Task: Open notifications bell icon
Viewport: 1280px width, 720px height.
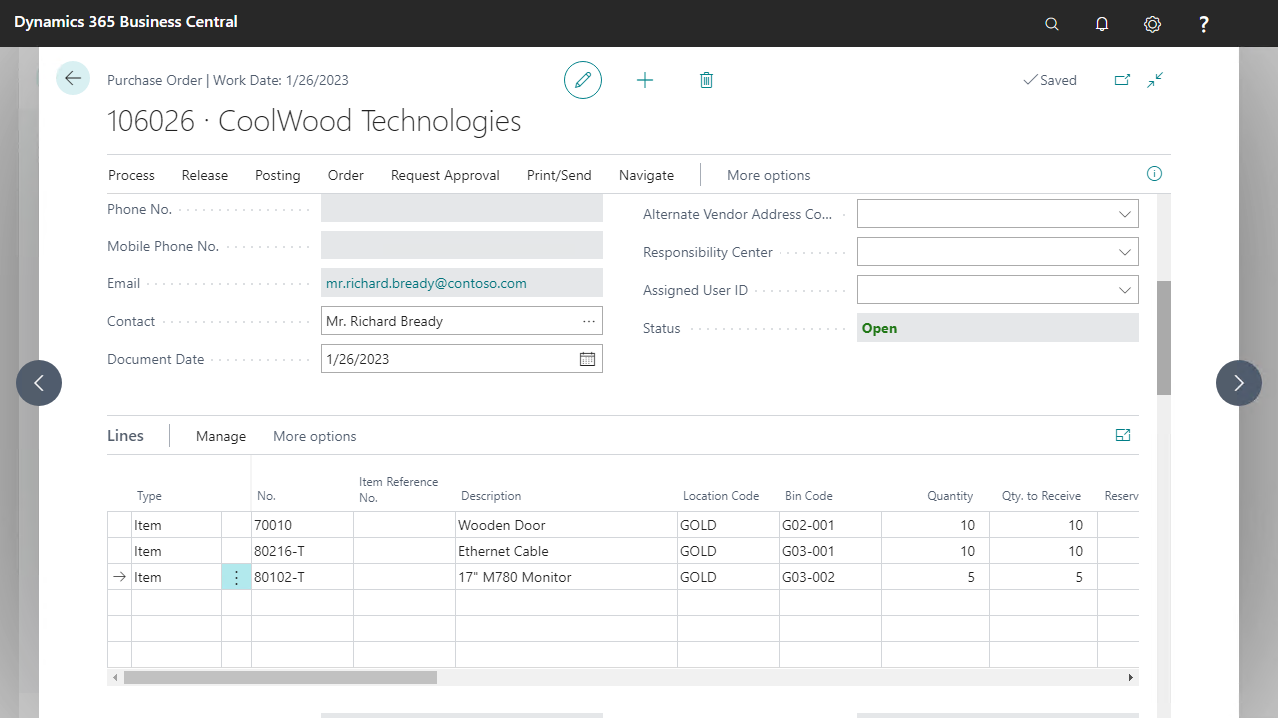Action: click(1102, 24)
